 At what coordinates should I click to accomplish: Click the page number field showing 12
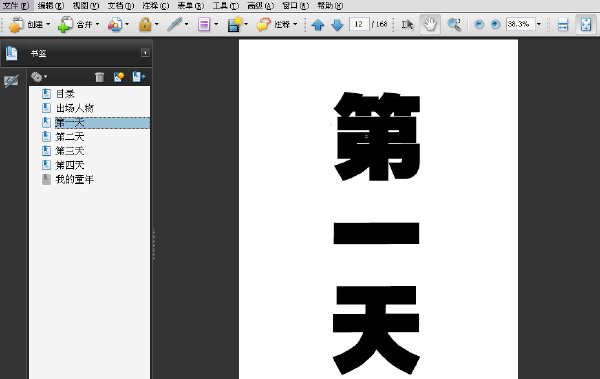click(359, 24)
